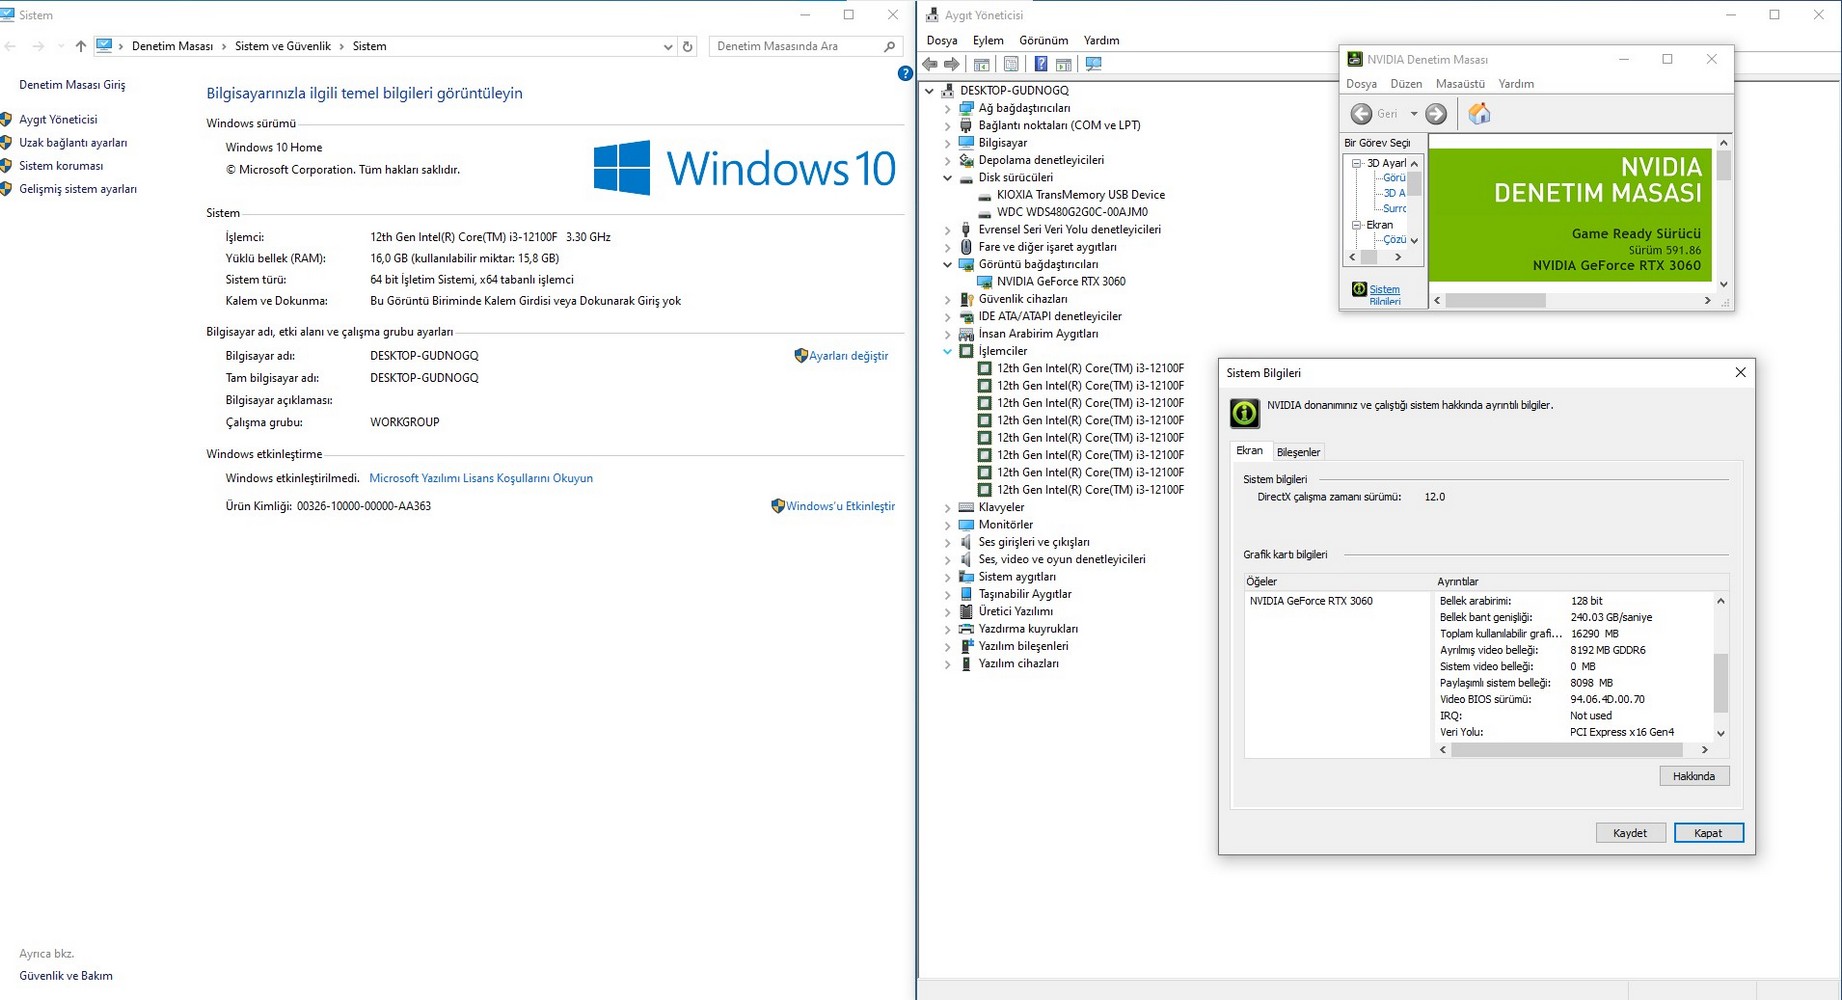Click the help icon in Device Manager toolbar

point(1041,64)
